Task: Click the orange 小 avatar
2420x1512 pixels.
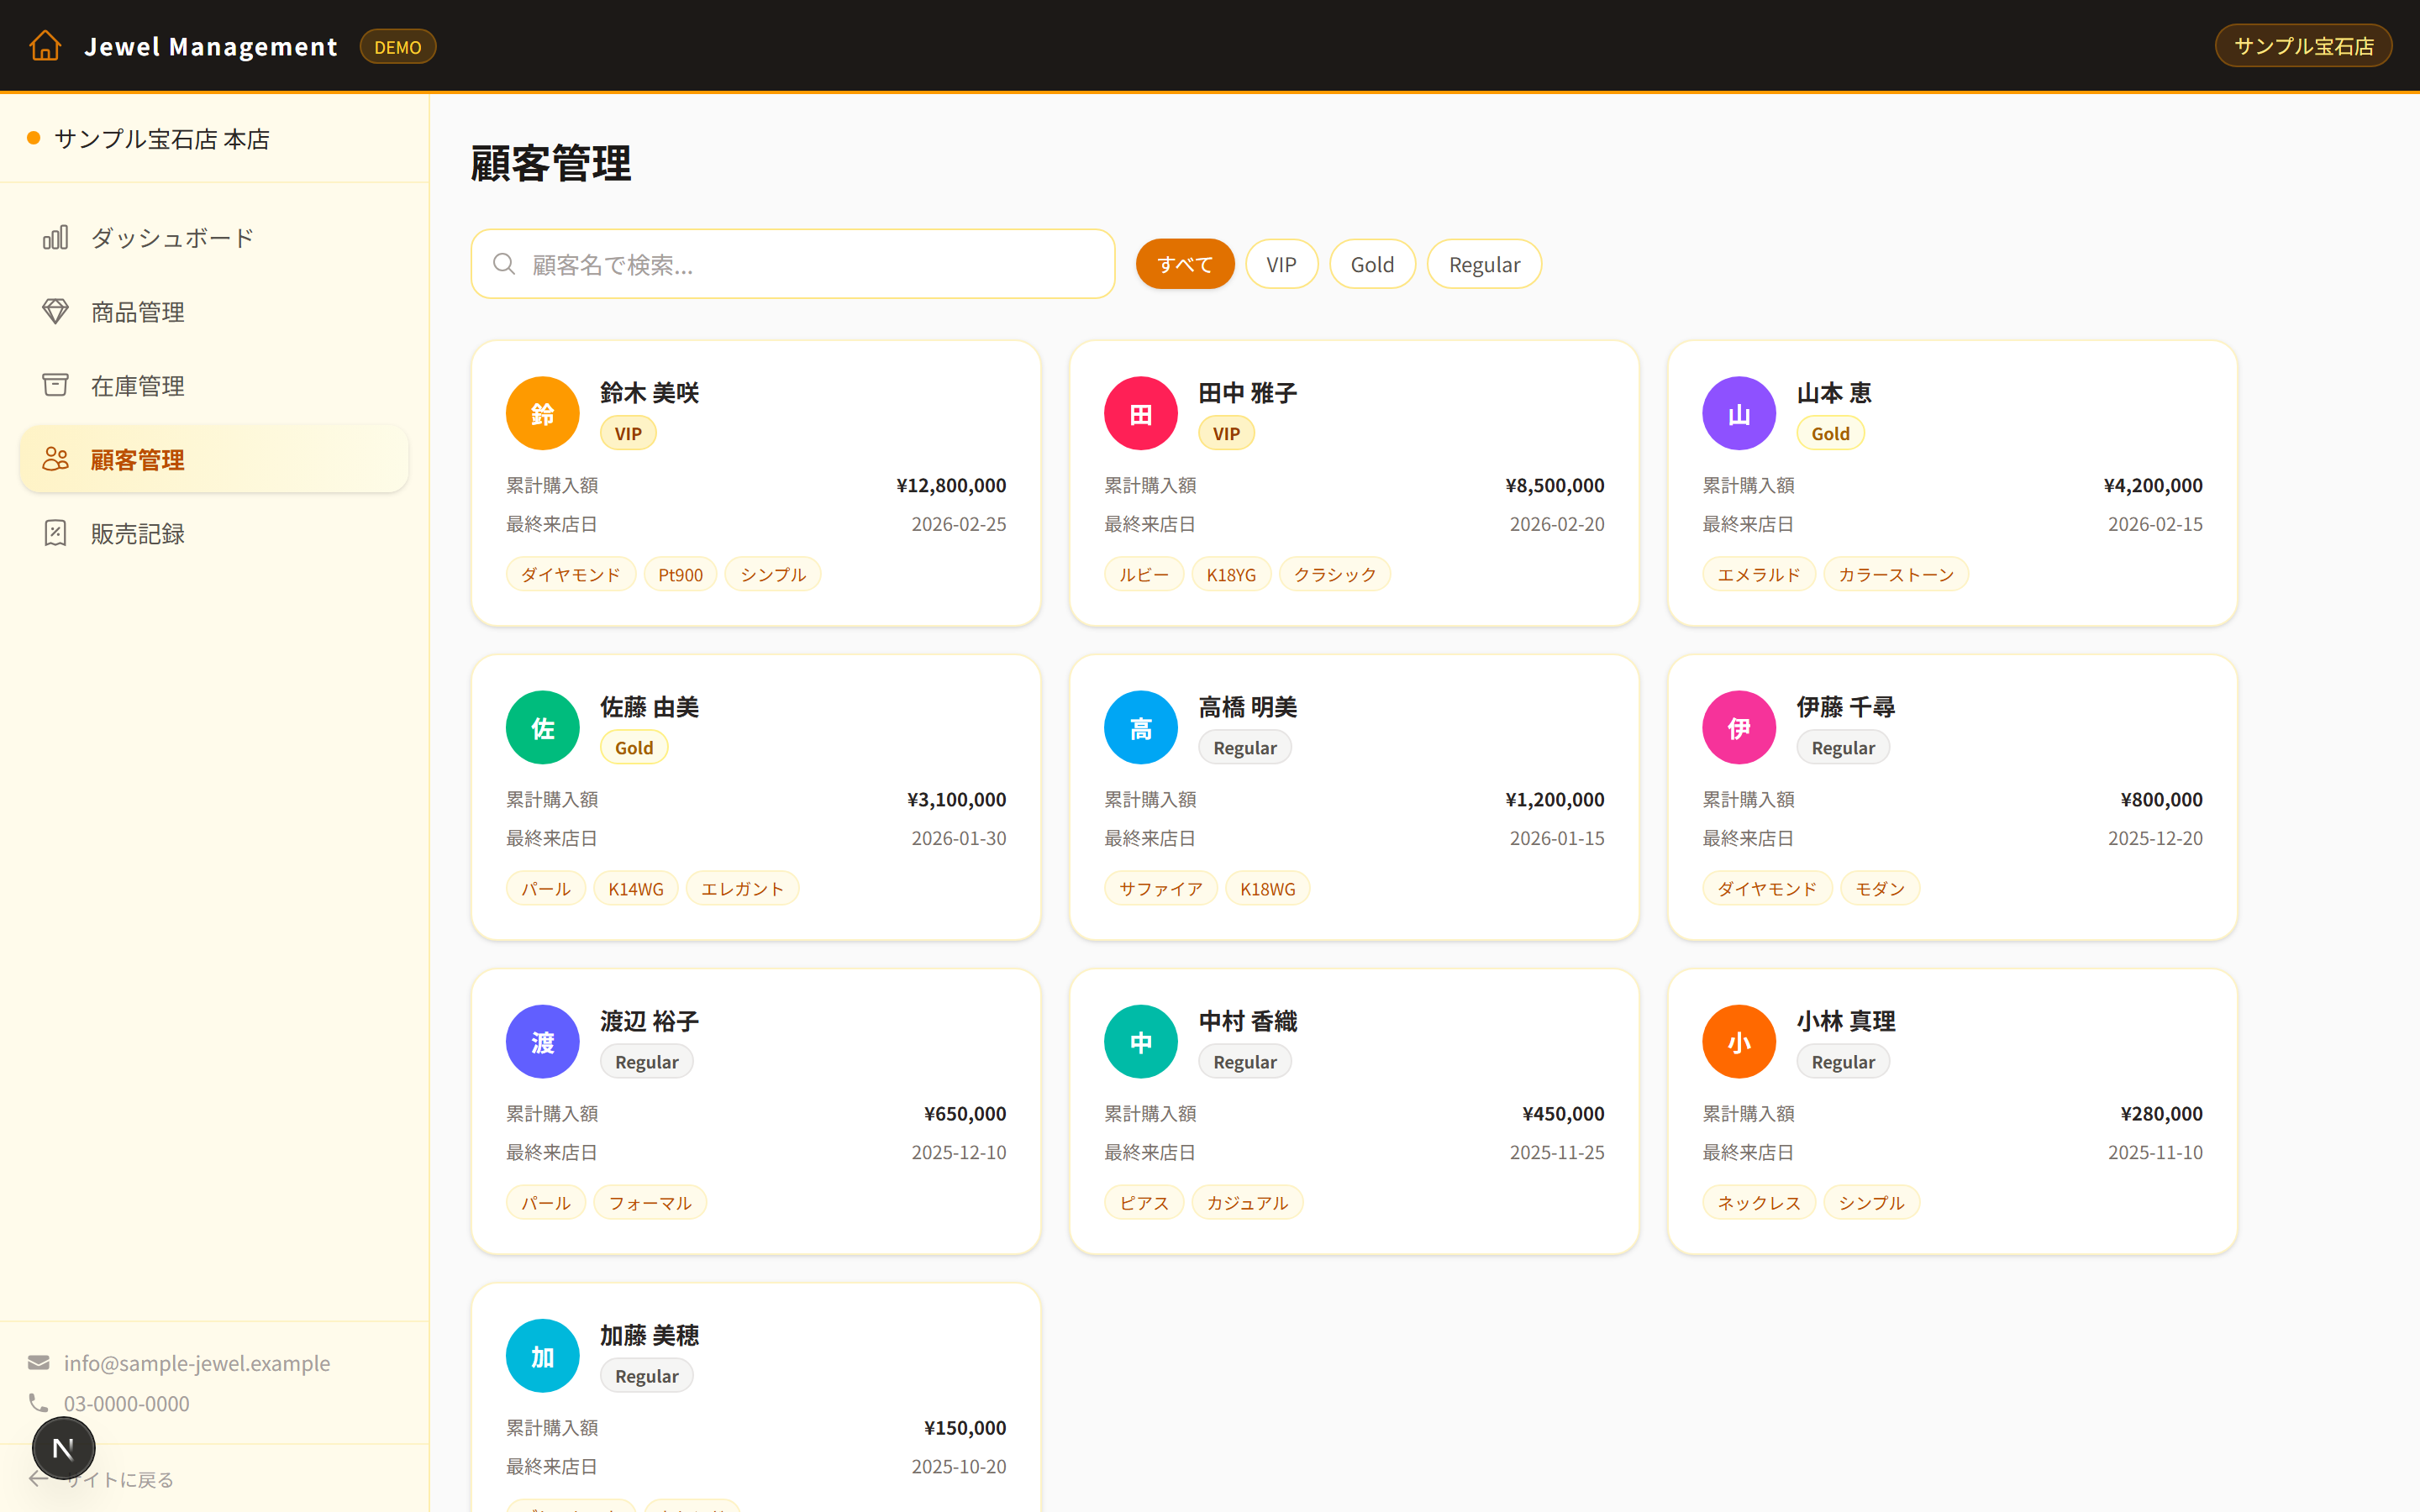Action: click(1739, 1041)
